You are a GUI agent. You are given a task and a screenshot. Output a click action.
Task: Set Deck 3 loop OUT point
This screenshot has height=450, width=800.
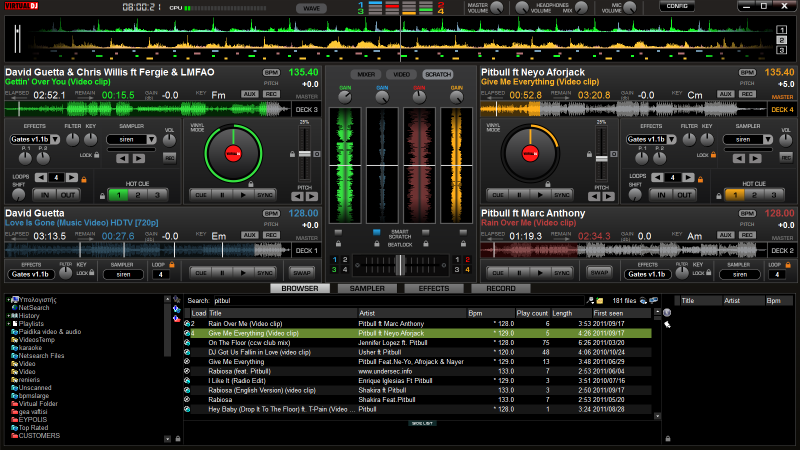coord(68,195)
